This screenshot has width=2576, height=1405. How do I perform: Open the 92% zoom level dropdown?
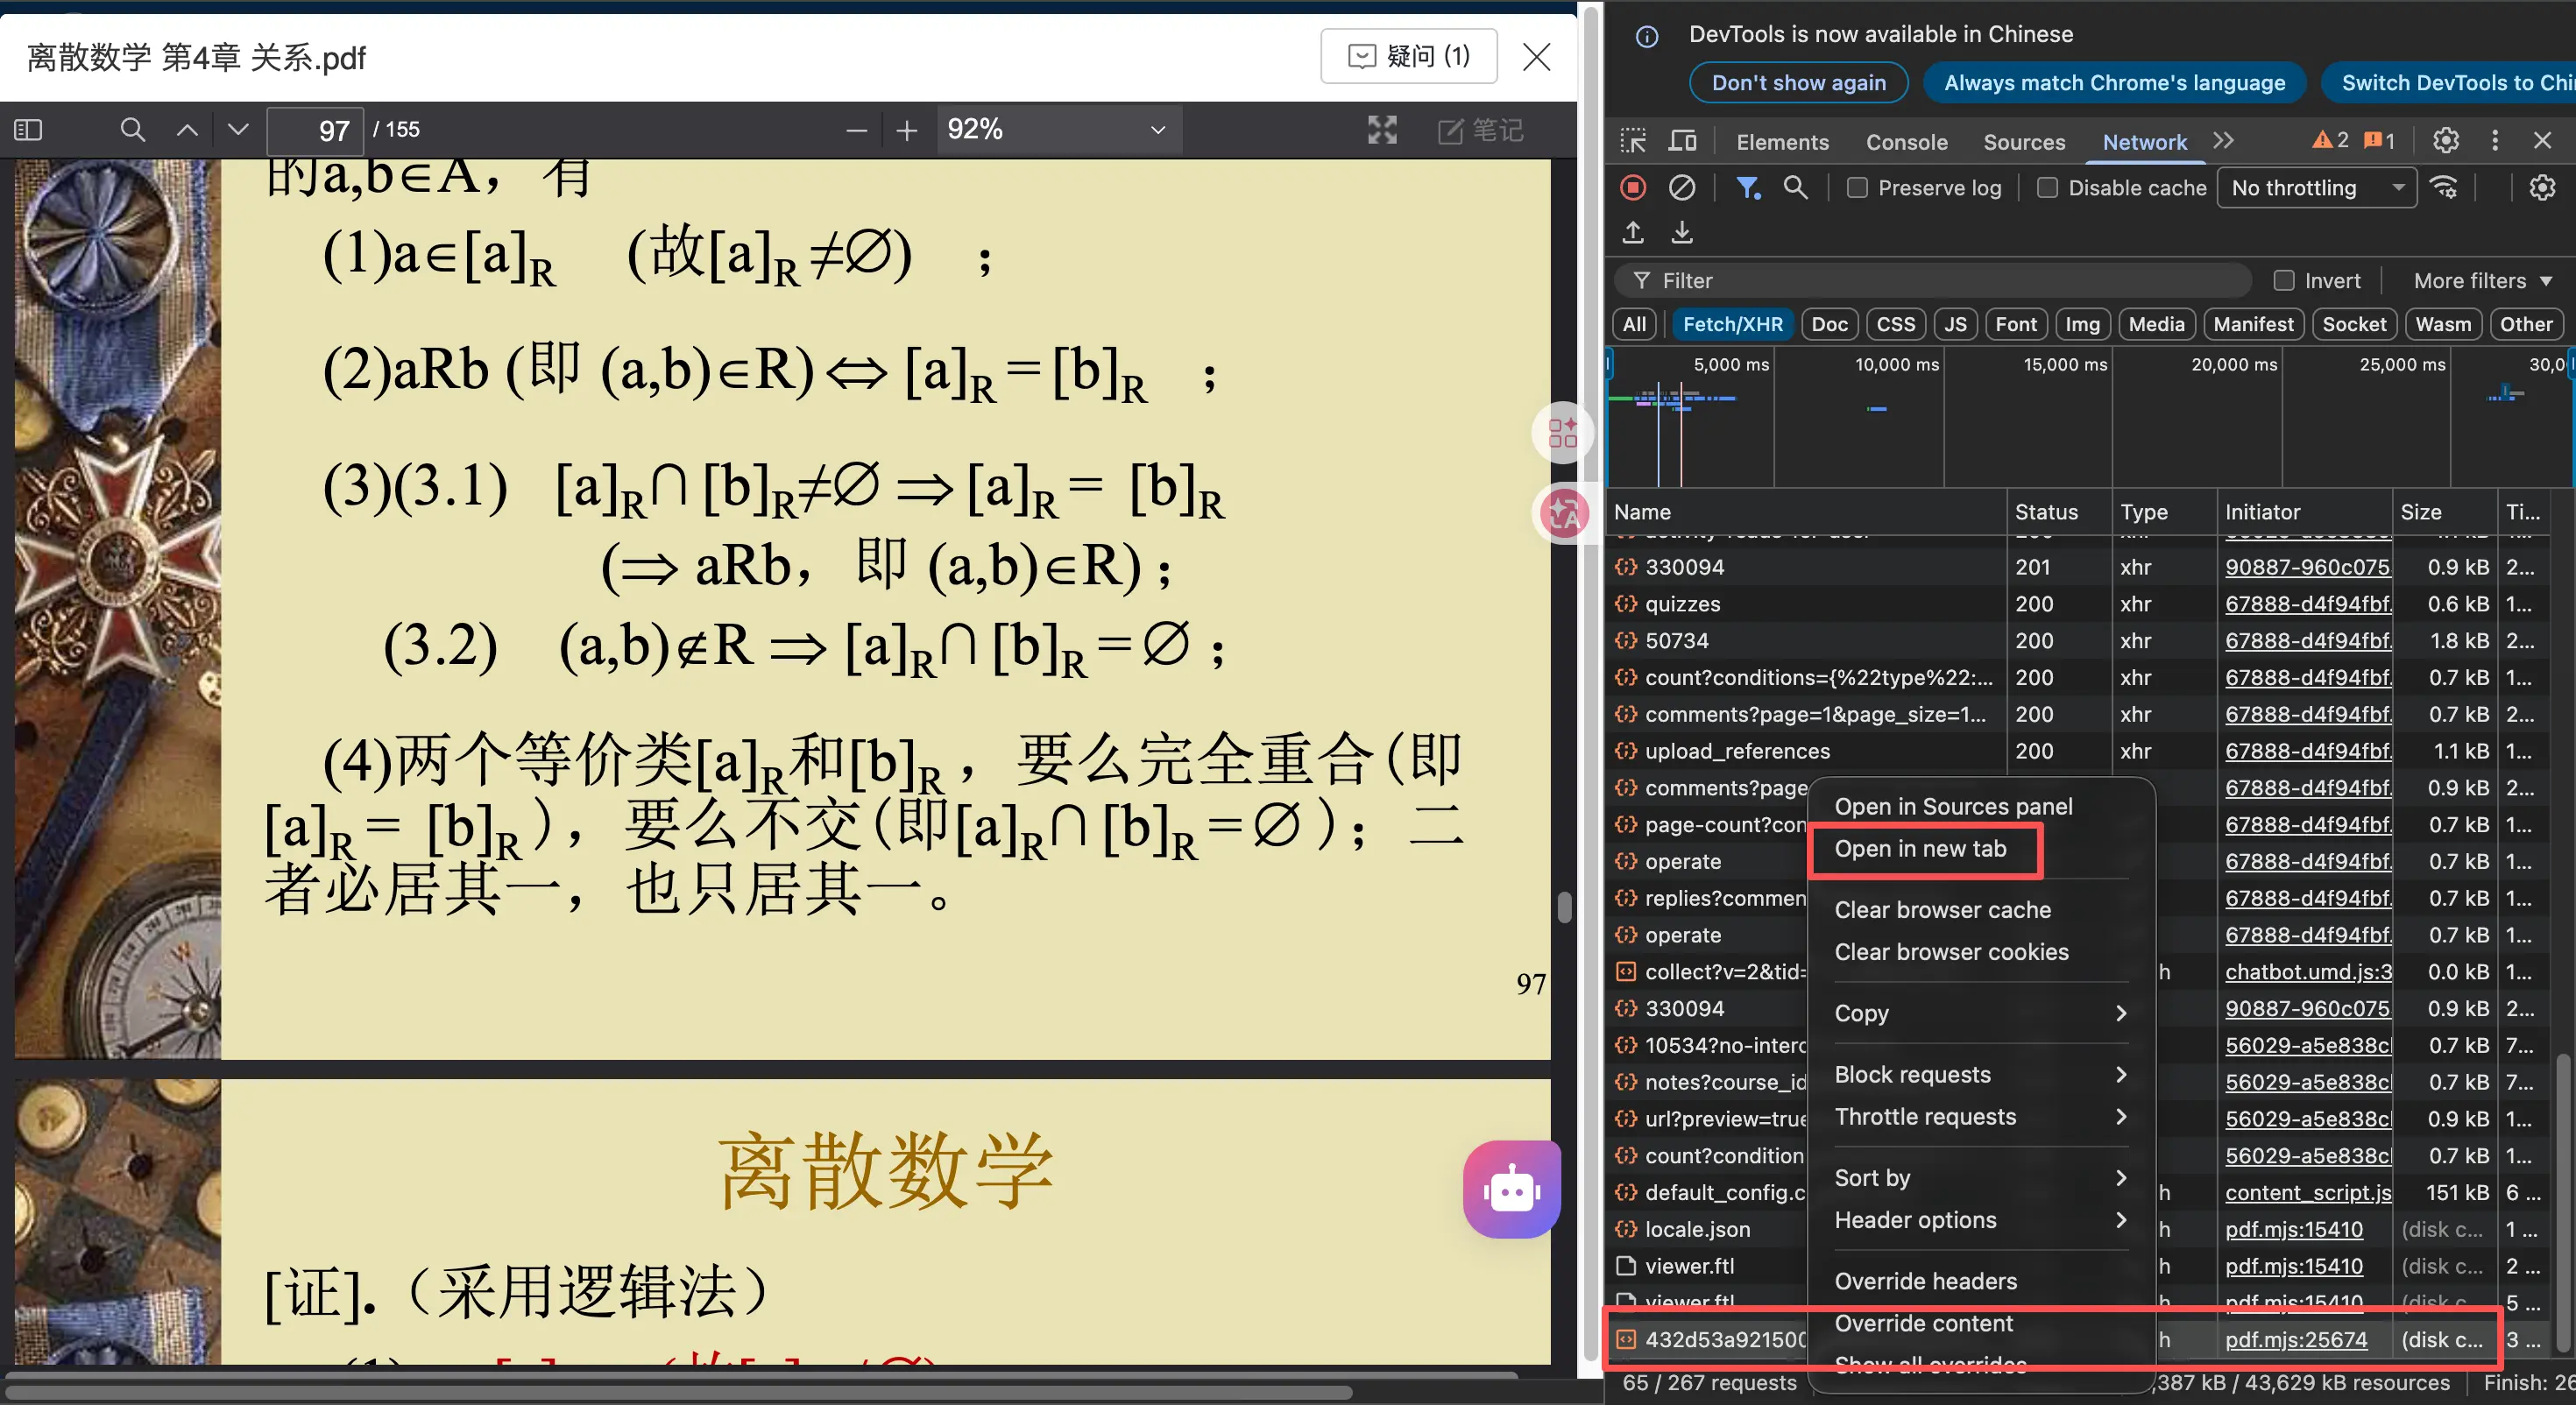[1058, 130]
